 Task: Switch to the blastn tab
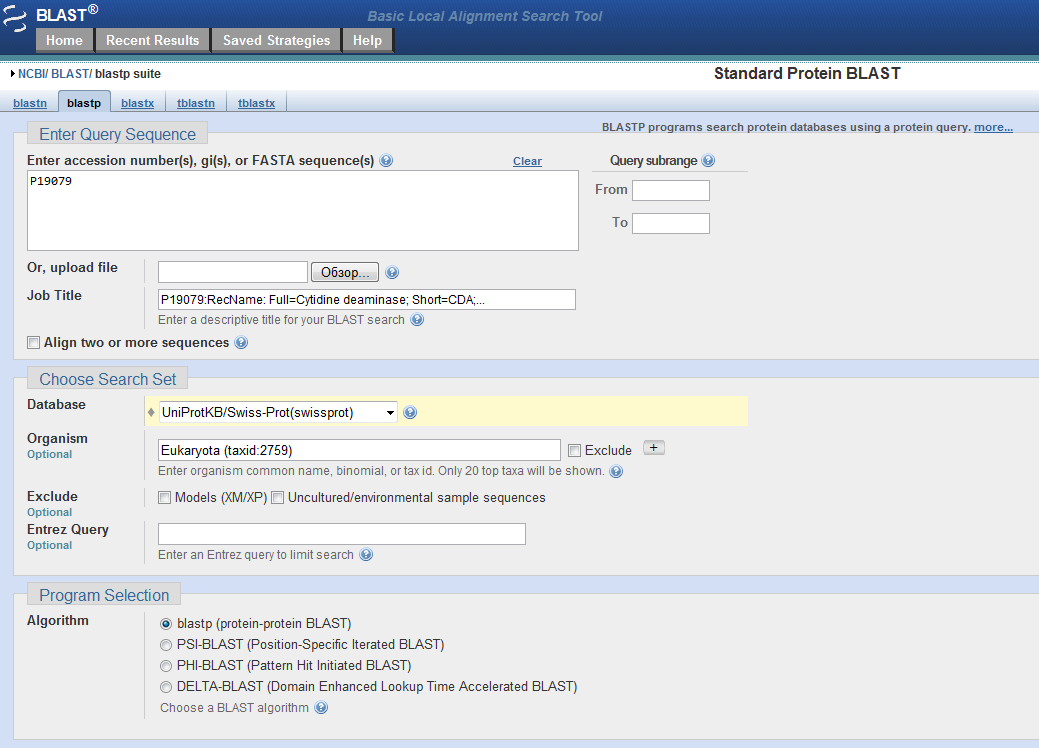tap(30, 103)
